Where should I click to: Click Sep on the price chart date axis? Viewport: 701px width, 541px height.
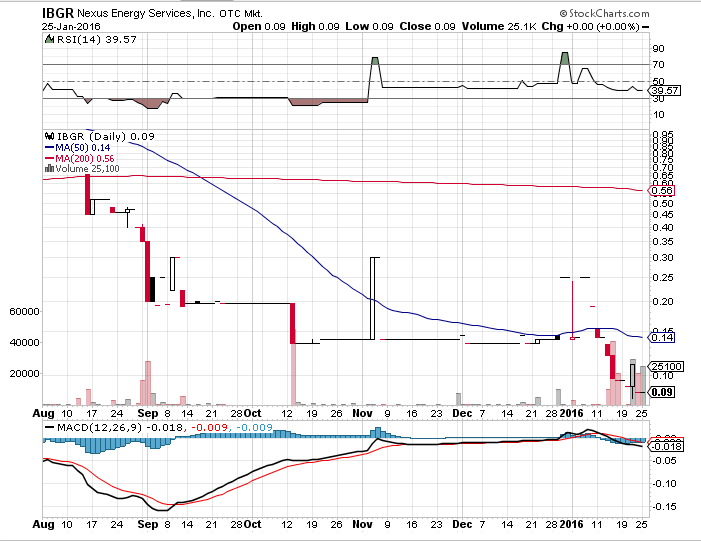click(148, 414)
